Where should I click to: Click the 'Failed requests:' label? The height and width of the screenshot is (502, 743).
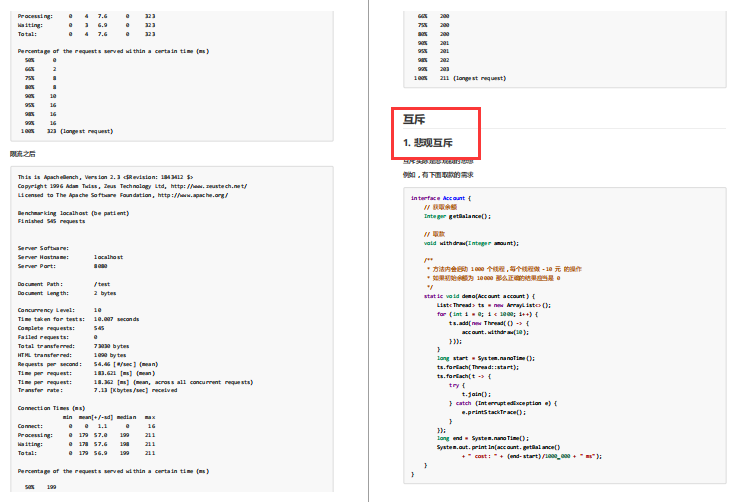(43, 337)
